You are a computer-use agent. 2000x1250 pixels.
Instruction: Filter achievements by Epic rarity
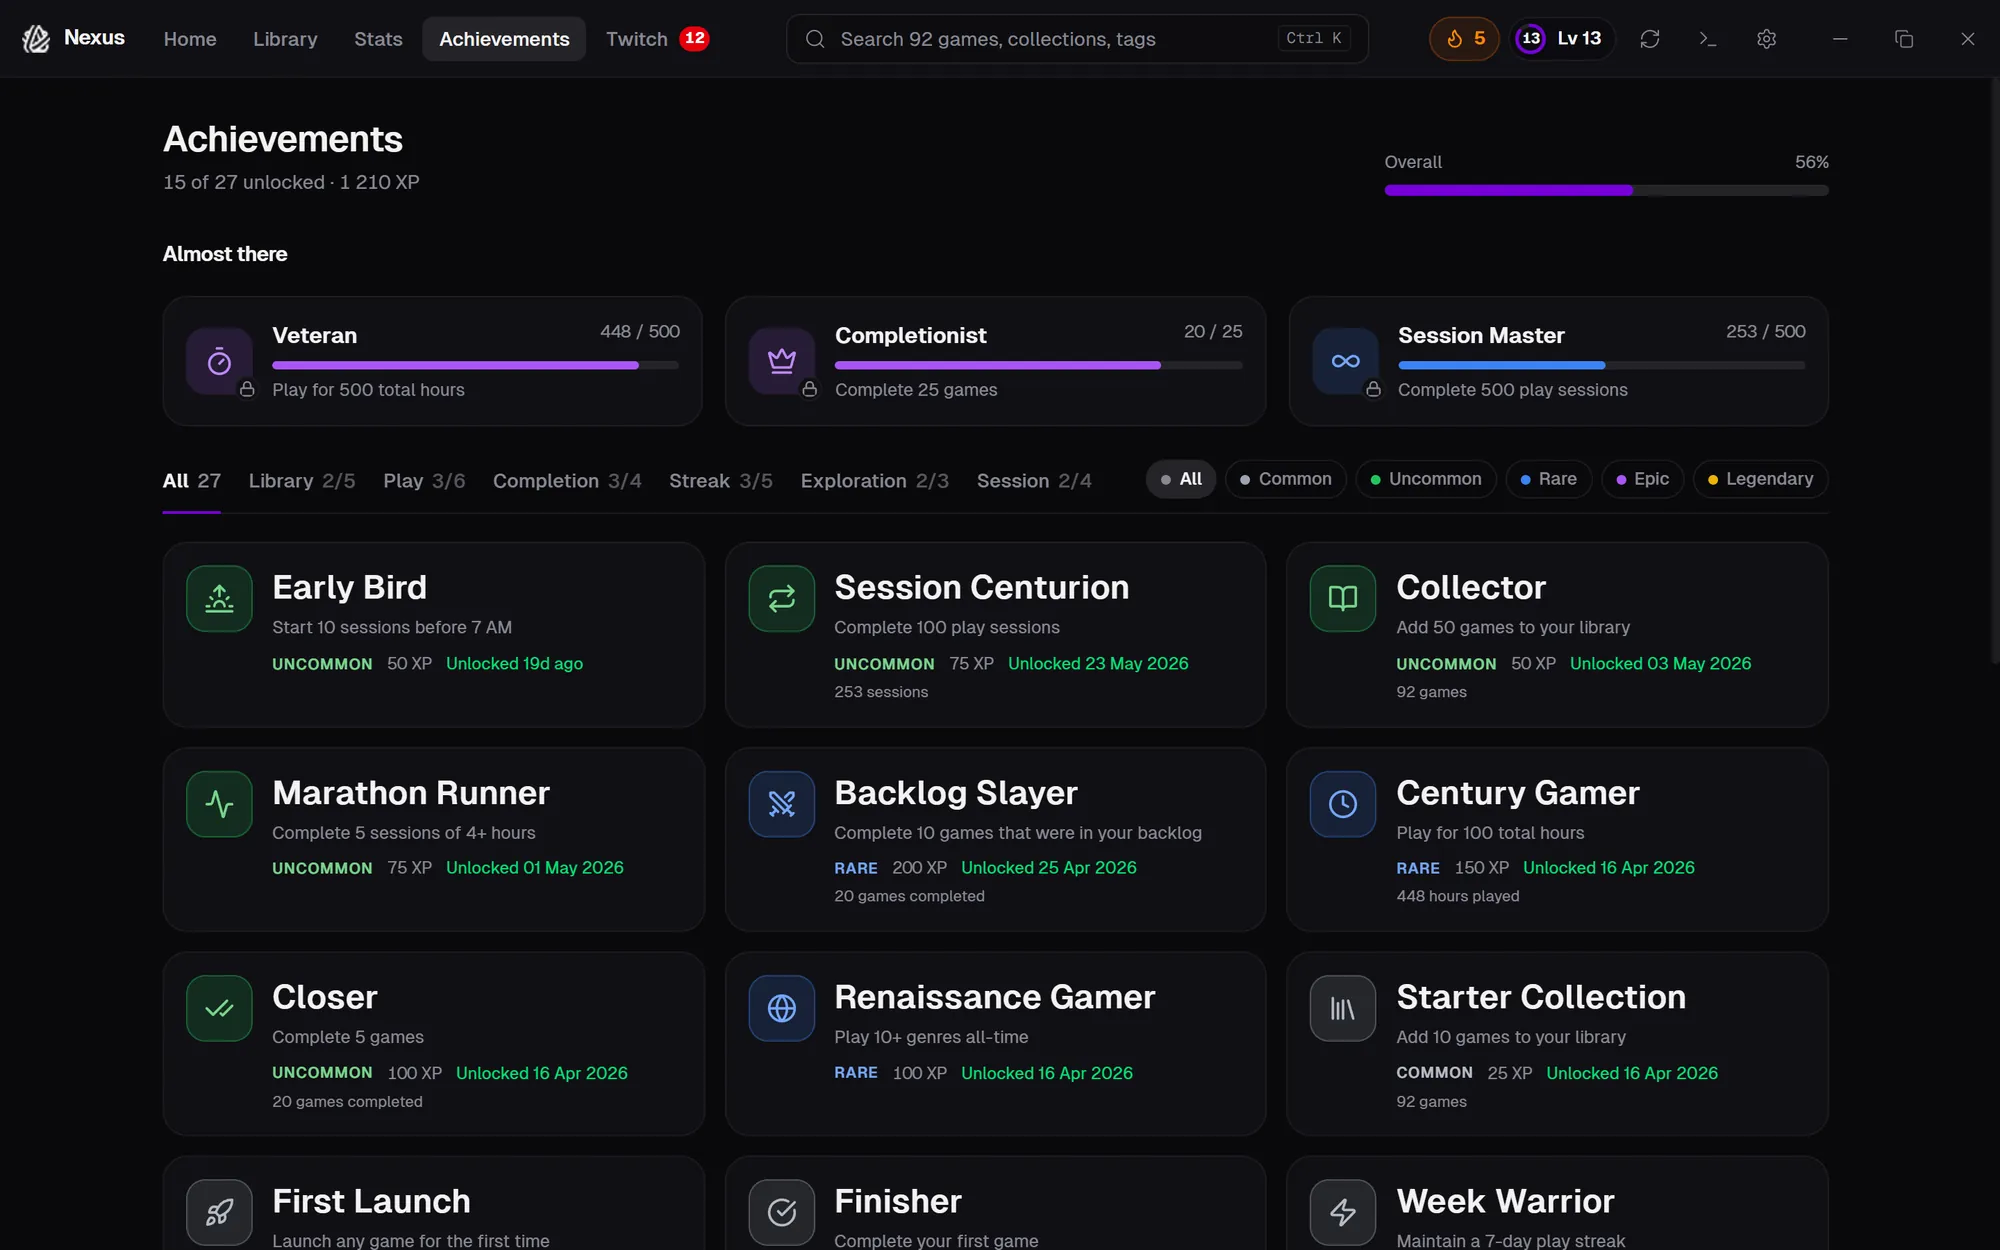click(x=1643, y=479)
